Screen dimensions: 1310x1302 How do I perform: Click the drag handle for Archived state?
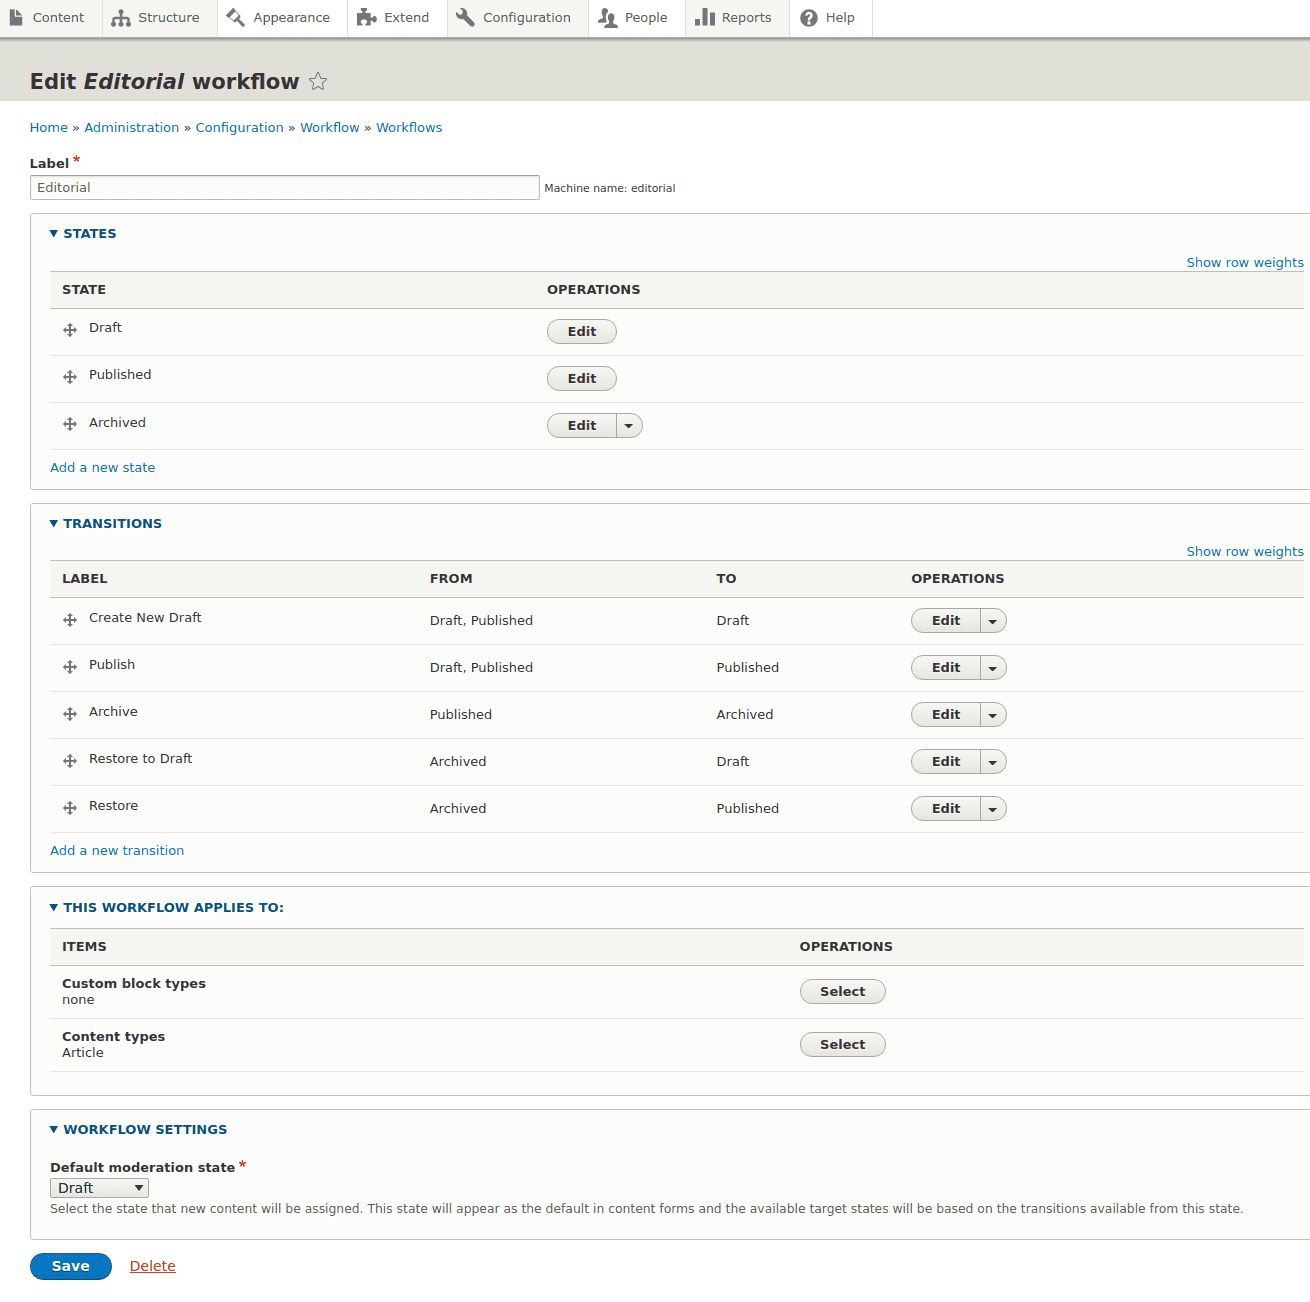pyautogui.click(x=70, y=424)
